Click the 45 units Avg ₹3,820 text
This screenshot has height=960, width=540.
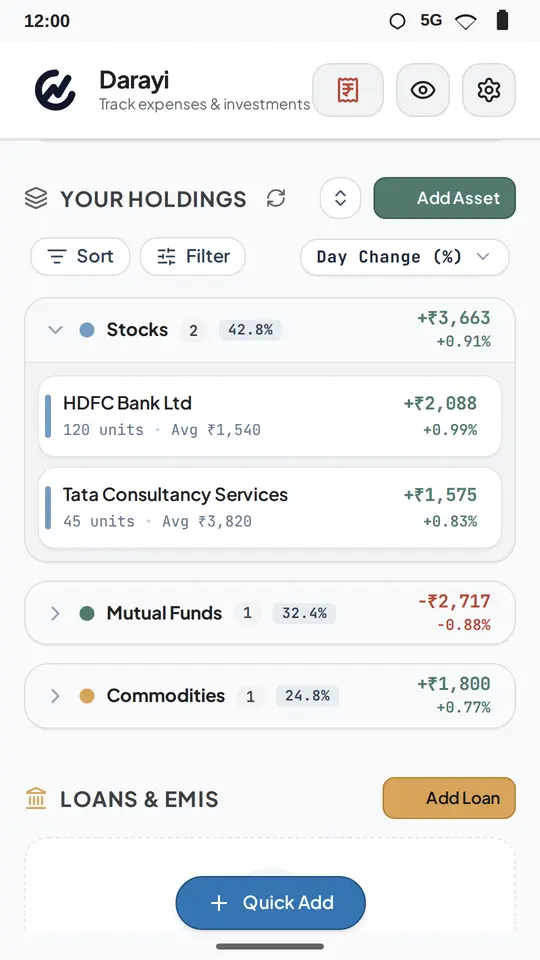tap(157, 522)
